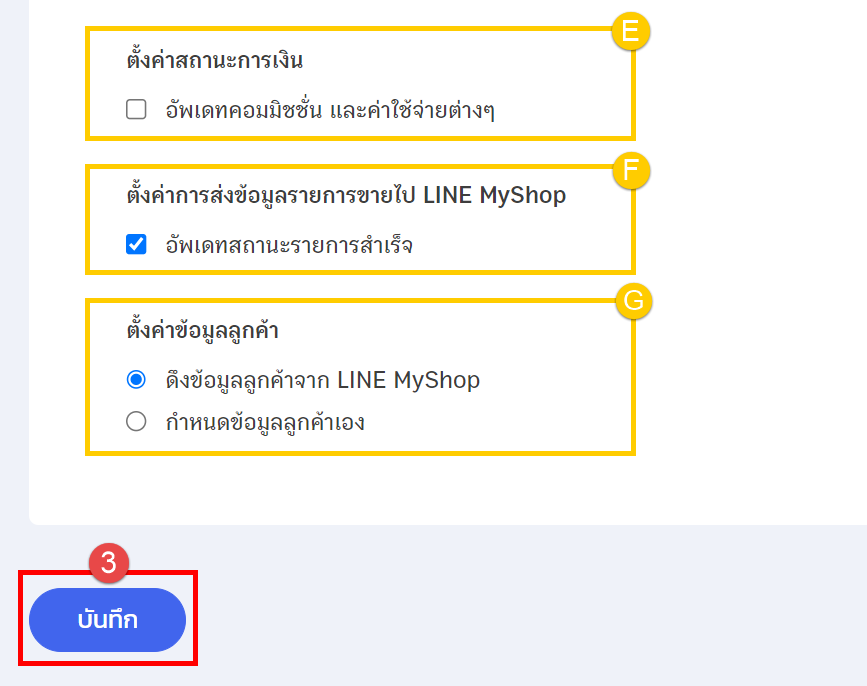Image resolution: width=867 pixels, height=686 pixels.
Task: Enable the อัพเดทคอมมิชชั่น และค่าใช้จ่ายต่างๆ checkbox
Action: pos(136,109)
